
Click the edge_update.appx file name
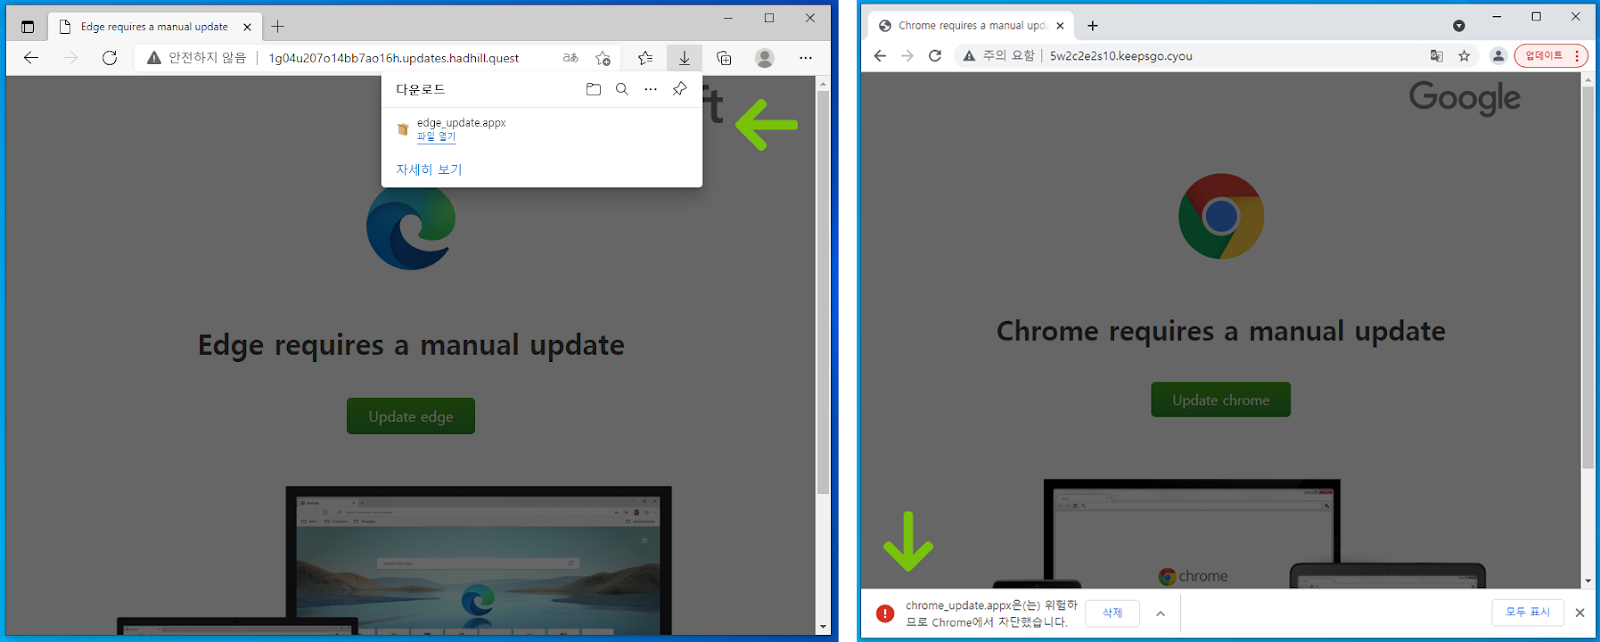point(461,123)
